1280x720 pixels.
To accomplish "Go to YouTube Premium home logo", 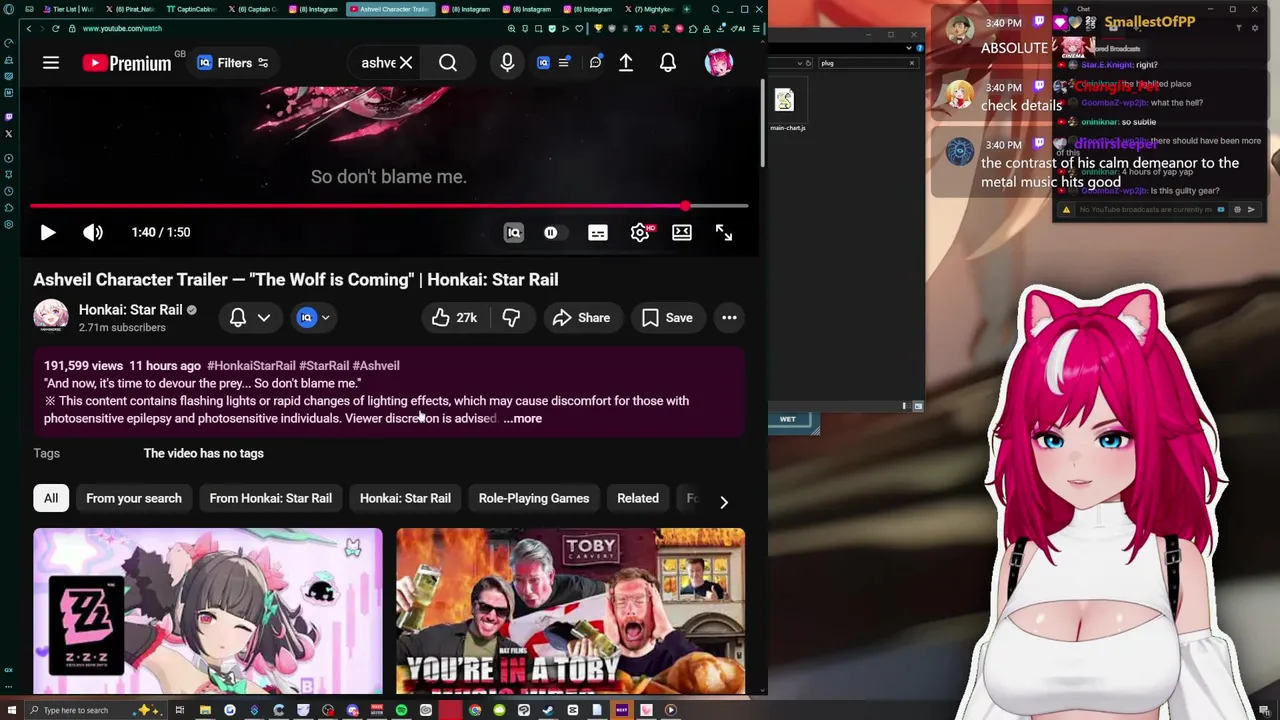I will (126, 63).
